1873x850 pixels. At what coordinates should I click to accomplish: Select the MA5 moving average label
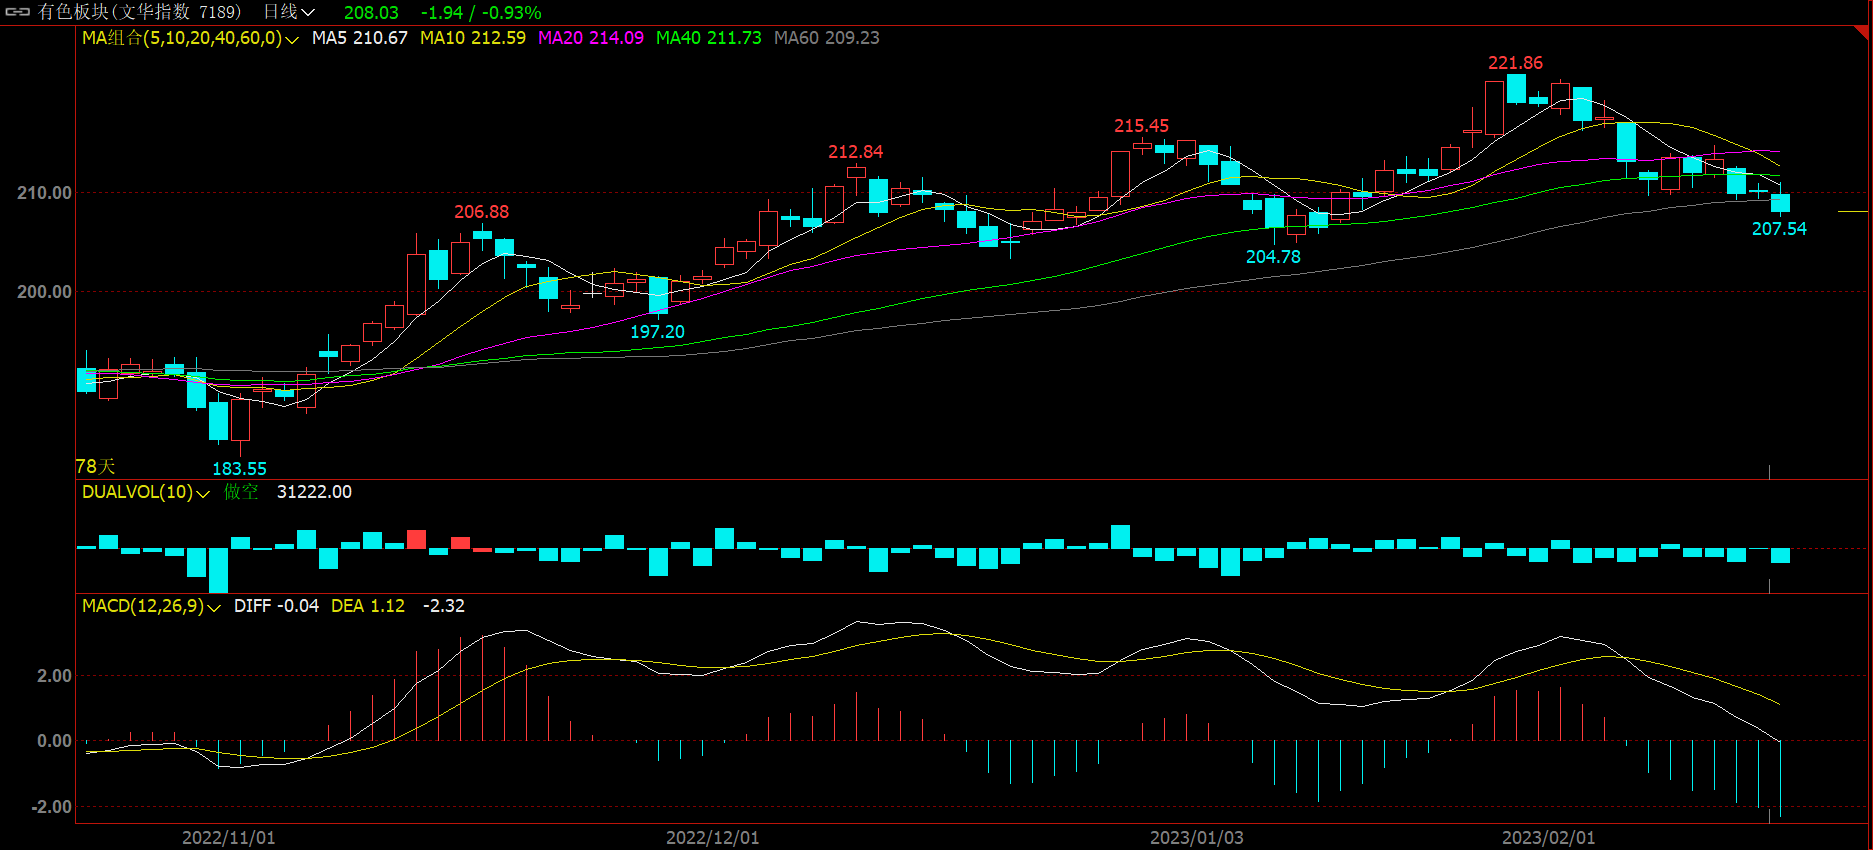point(359,38)
